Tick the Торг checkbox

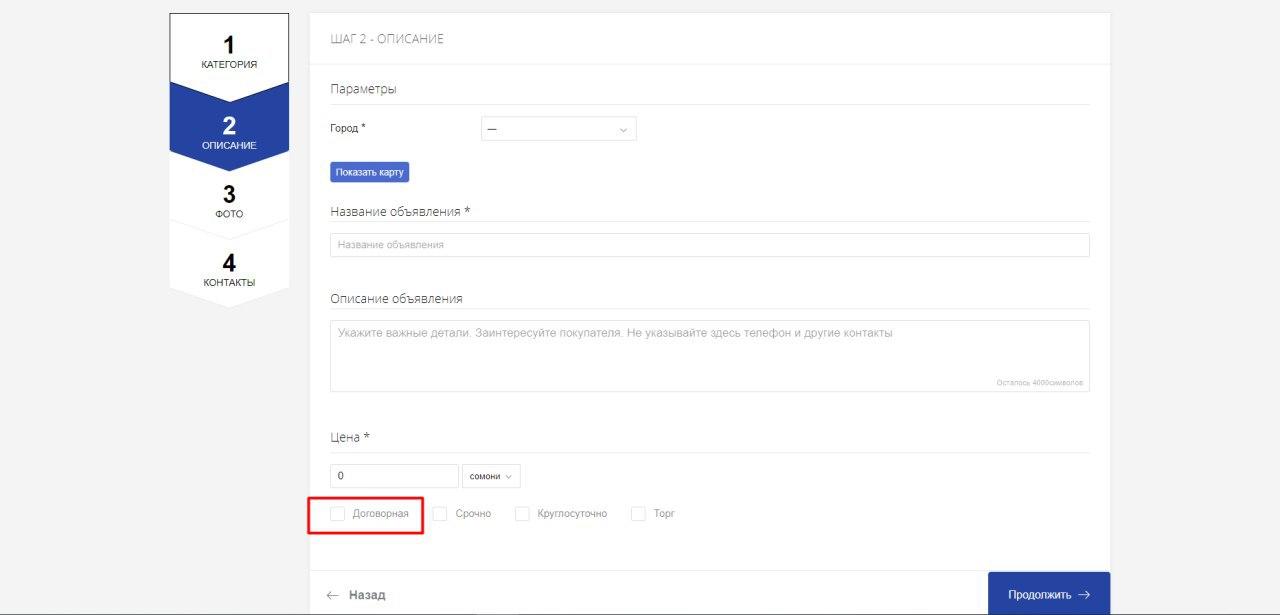coord(638,514)
